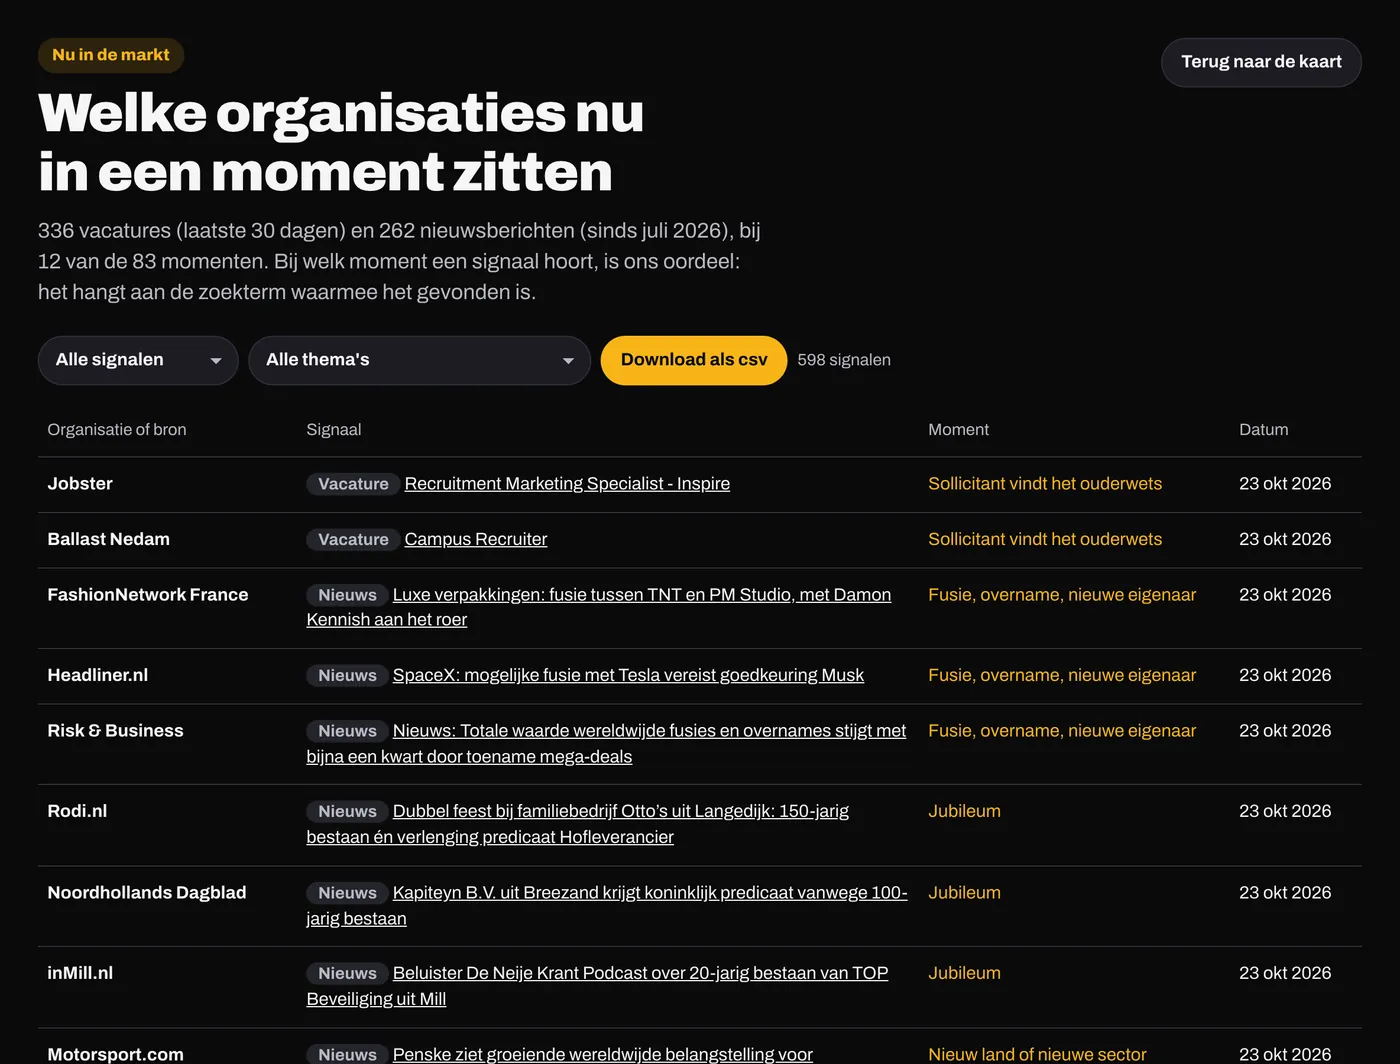Click the 'Nu in de markt' badge

coord(111,55)
